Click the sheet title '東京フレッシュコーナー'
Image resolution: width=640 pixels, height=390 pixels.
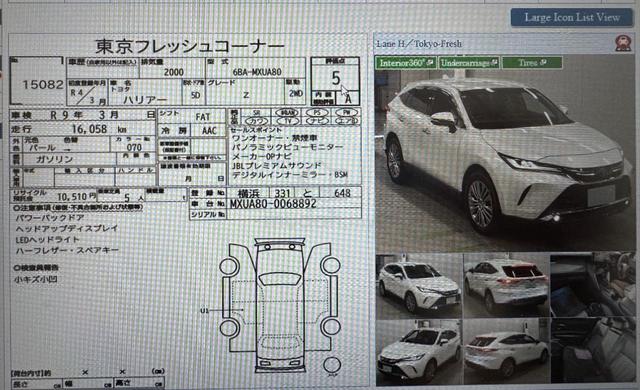coord(189,46)
